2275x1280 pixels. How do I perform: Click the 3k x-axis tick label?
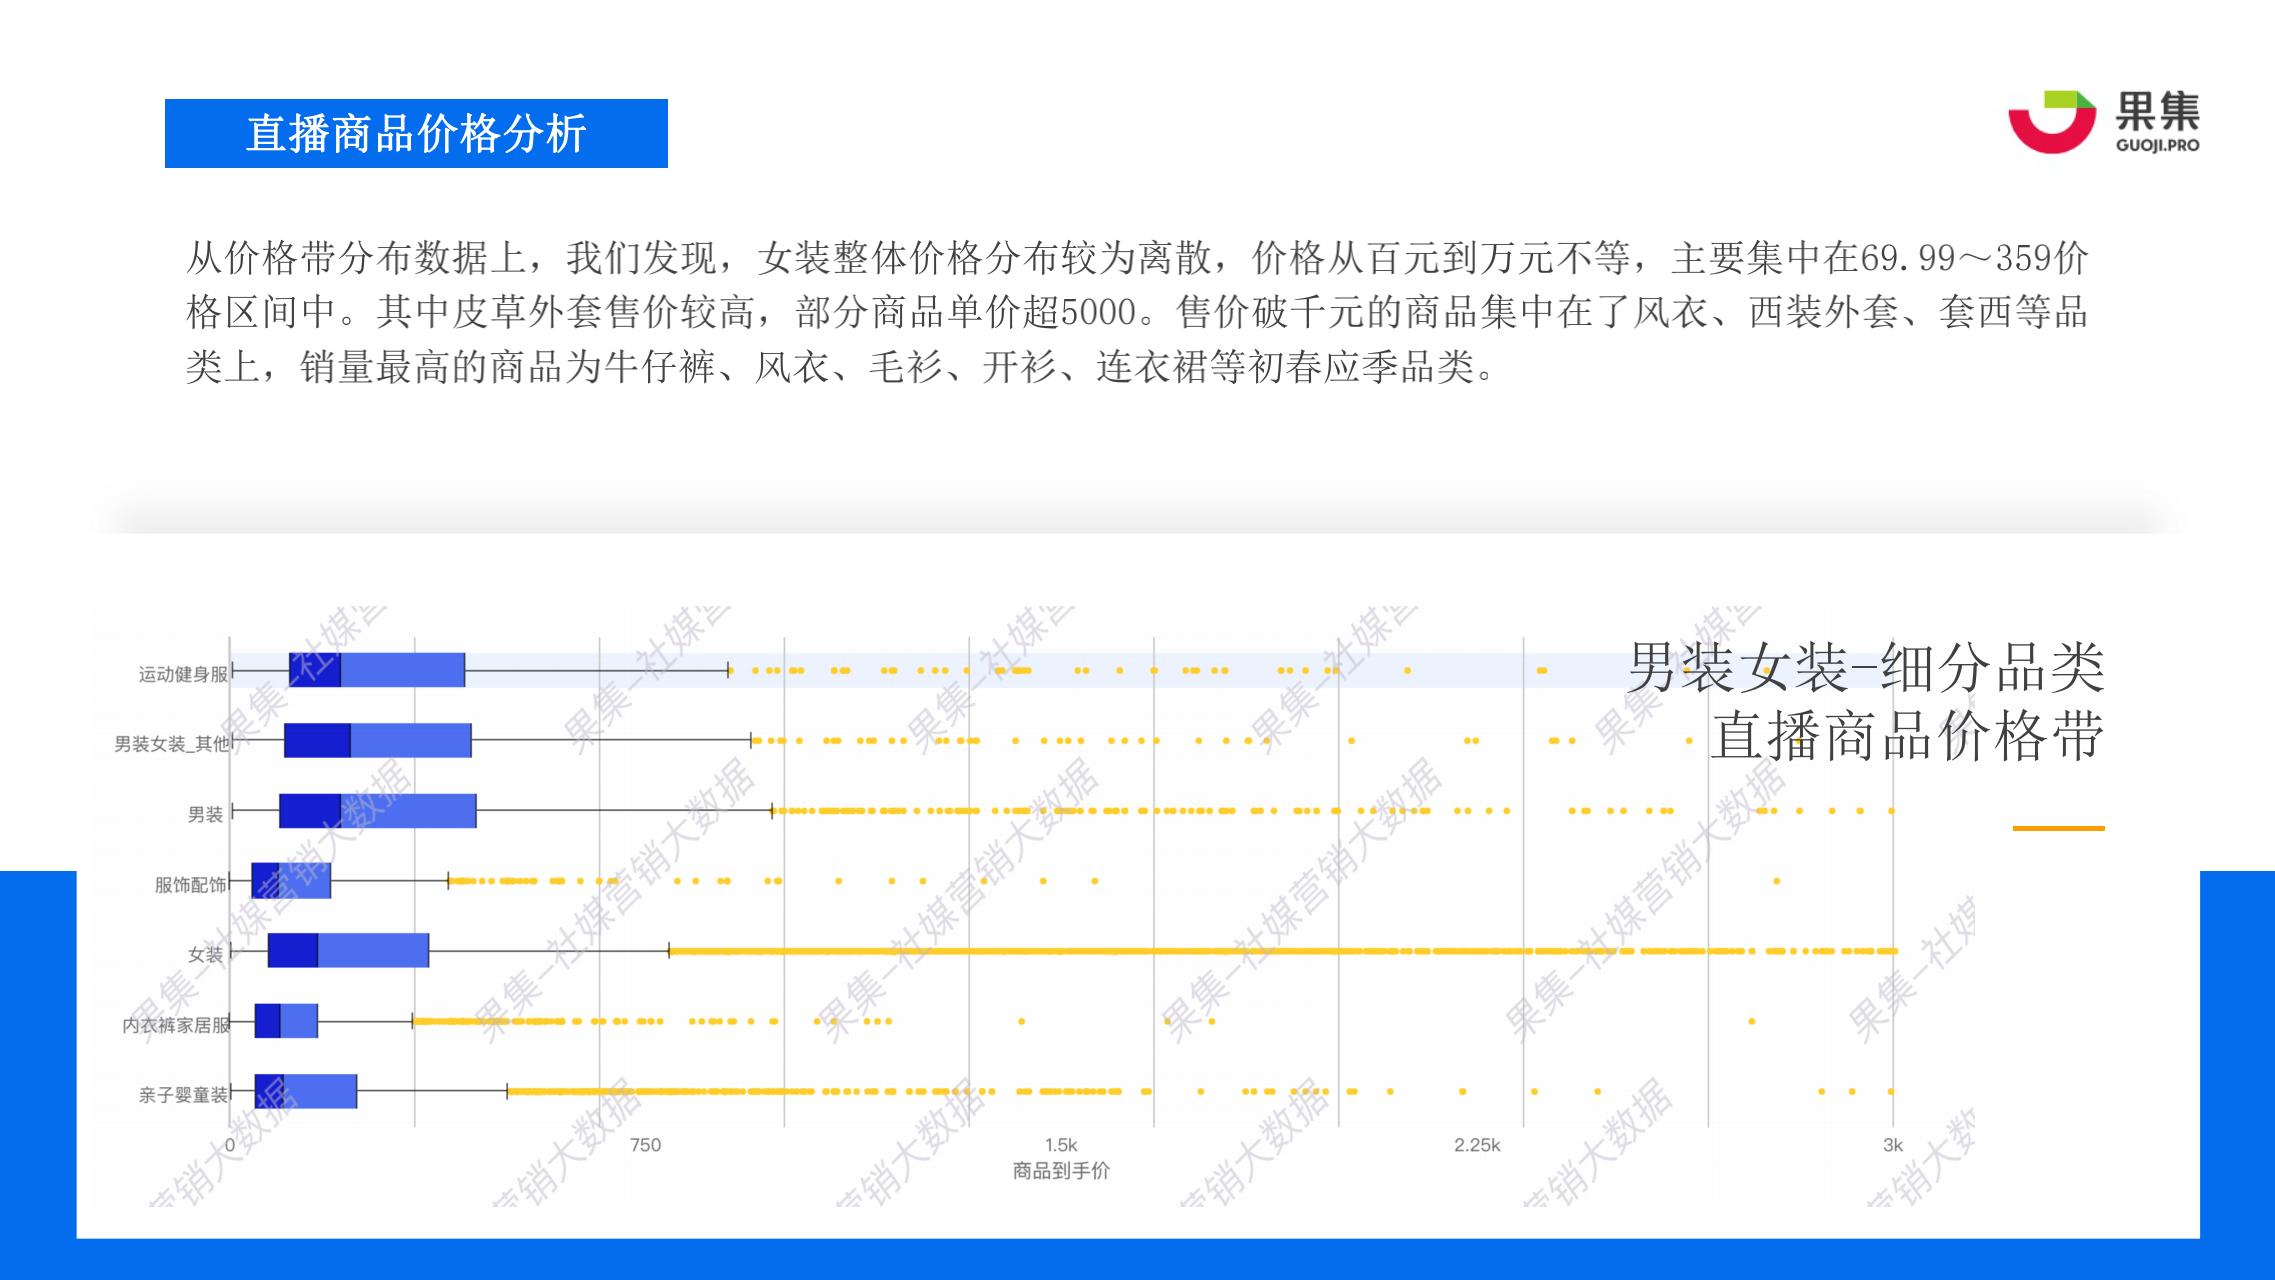pyautogui.click(x=1892, y=1145)
